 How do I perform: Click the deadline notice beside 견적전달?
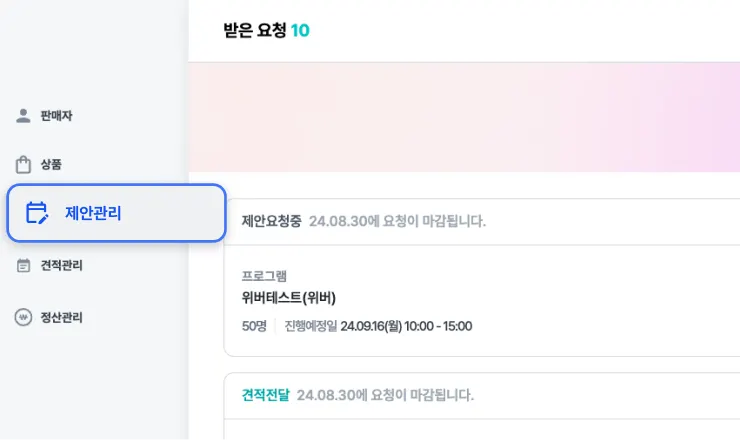pos(386,395)
